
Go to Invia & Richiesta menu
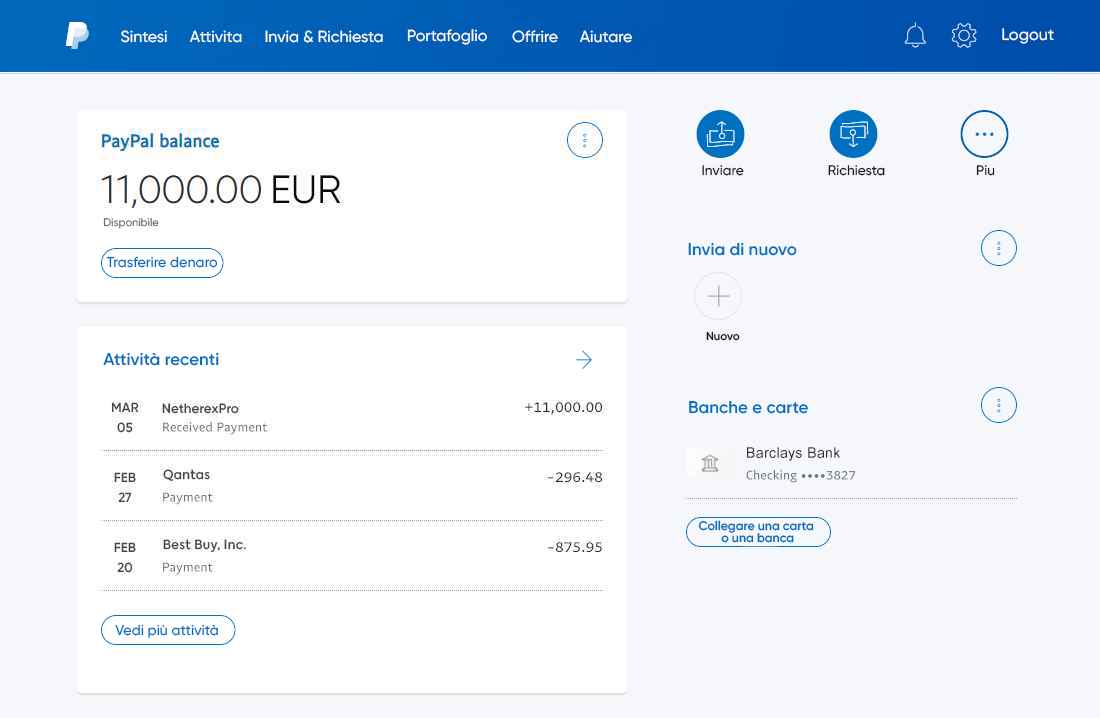(x=323, y=37)
